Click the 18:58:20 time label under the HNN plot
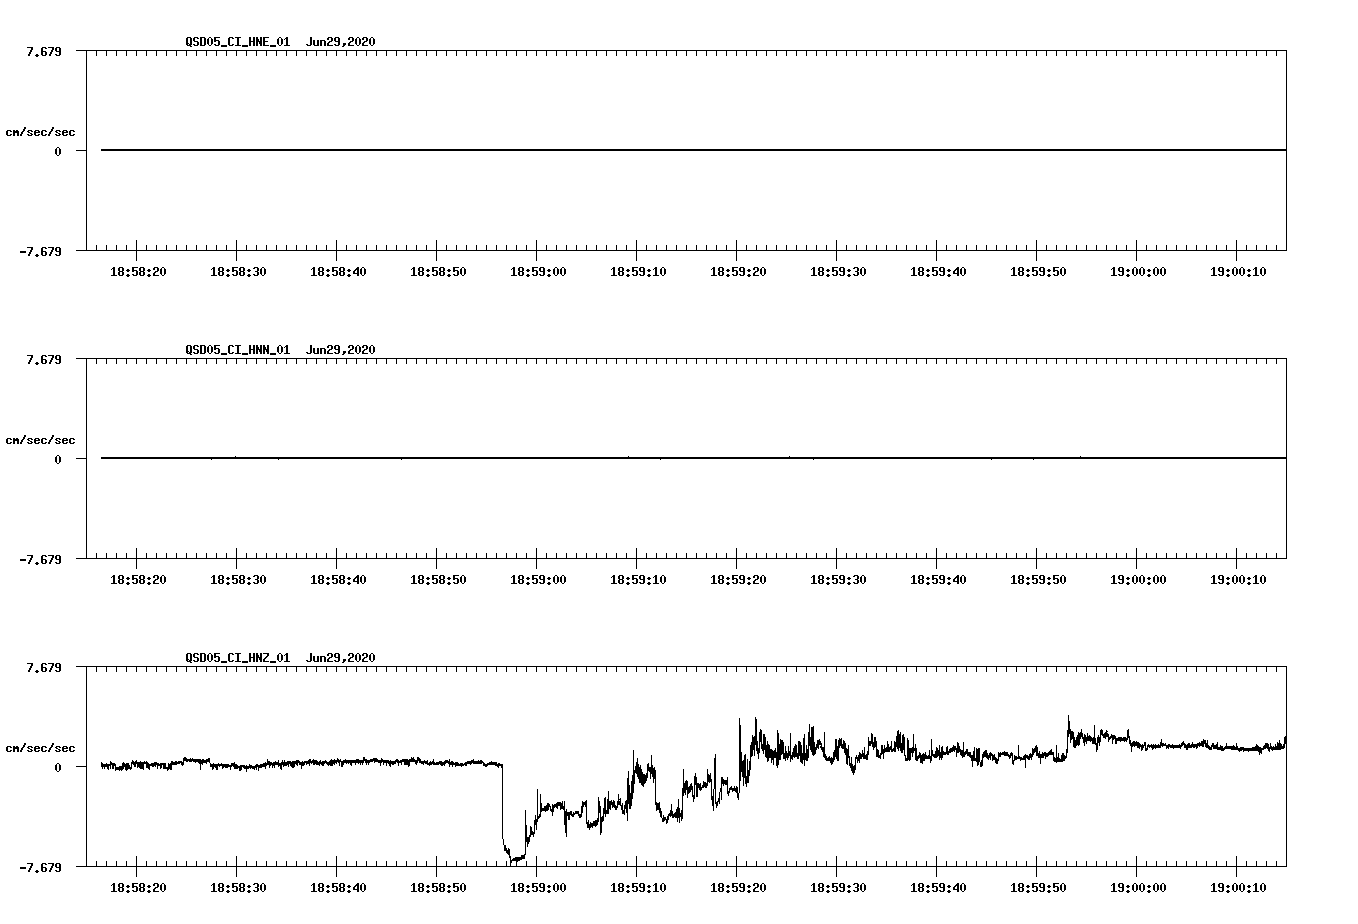This screenshot has width=1358, height=924. click(137, 579)
